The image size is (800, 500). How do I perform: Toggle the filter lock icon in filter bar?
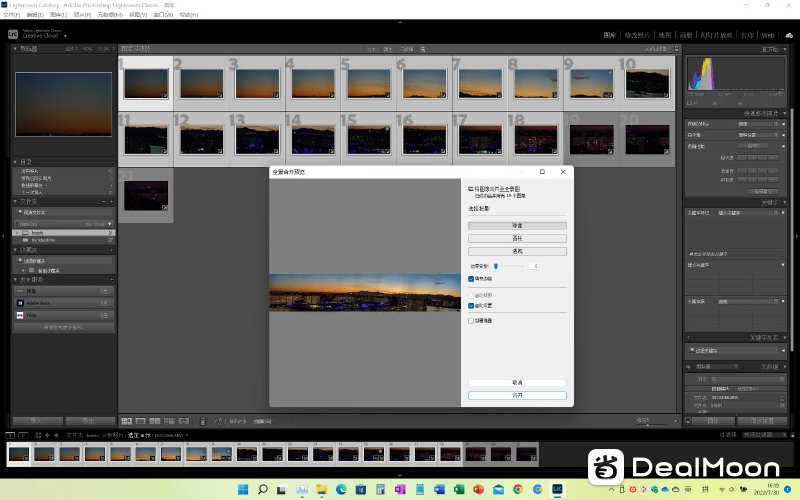pos(677,49)
